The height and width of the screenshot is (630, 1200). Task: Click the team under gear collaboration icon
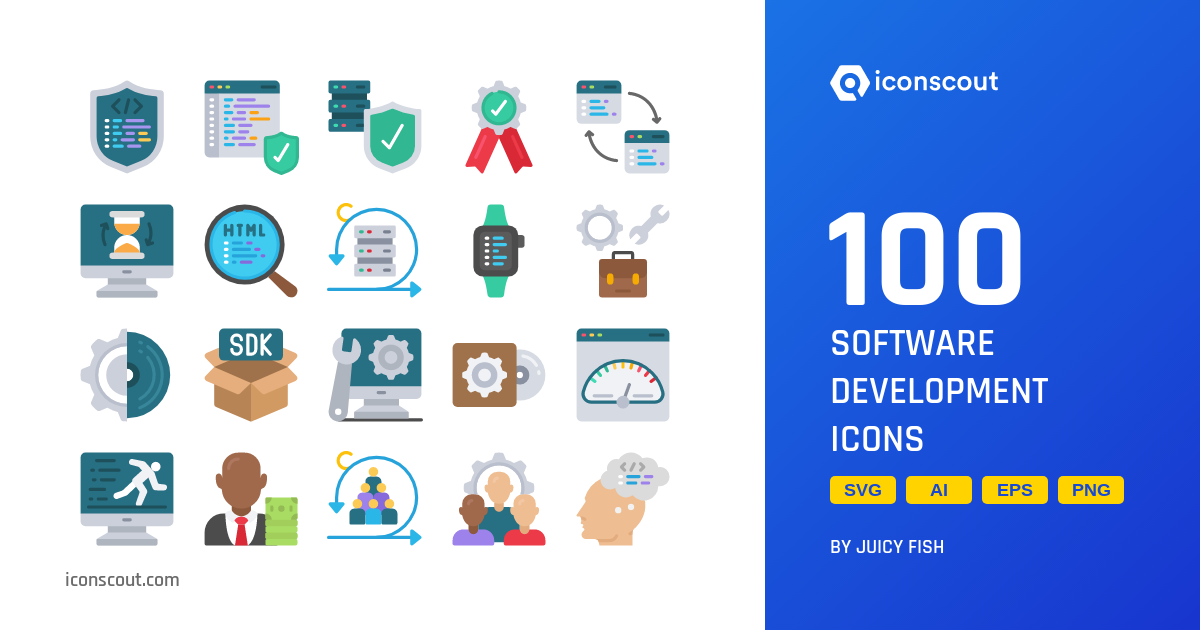498,500
